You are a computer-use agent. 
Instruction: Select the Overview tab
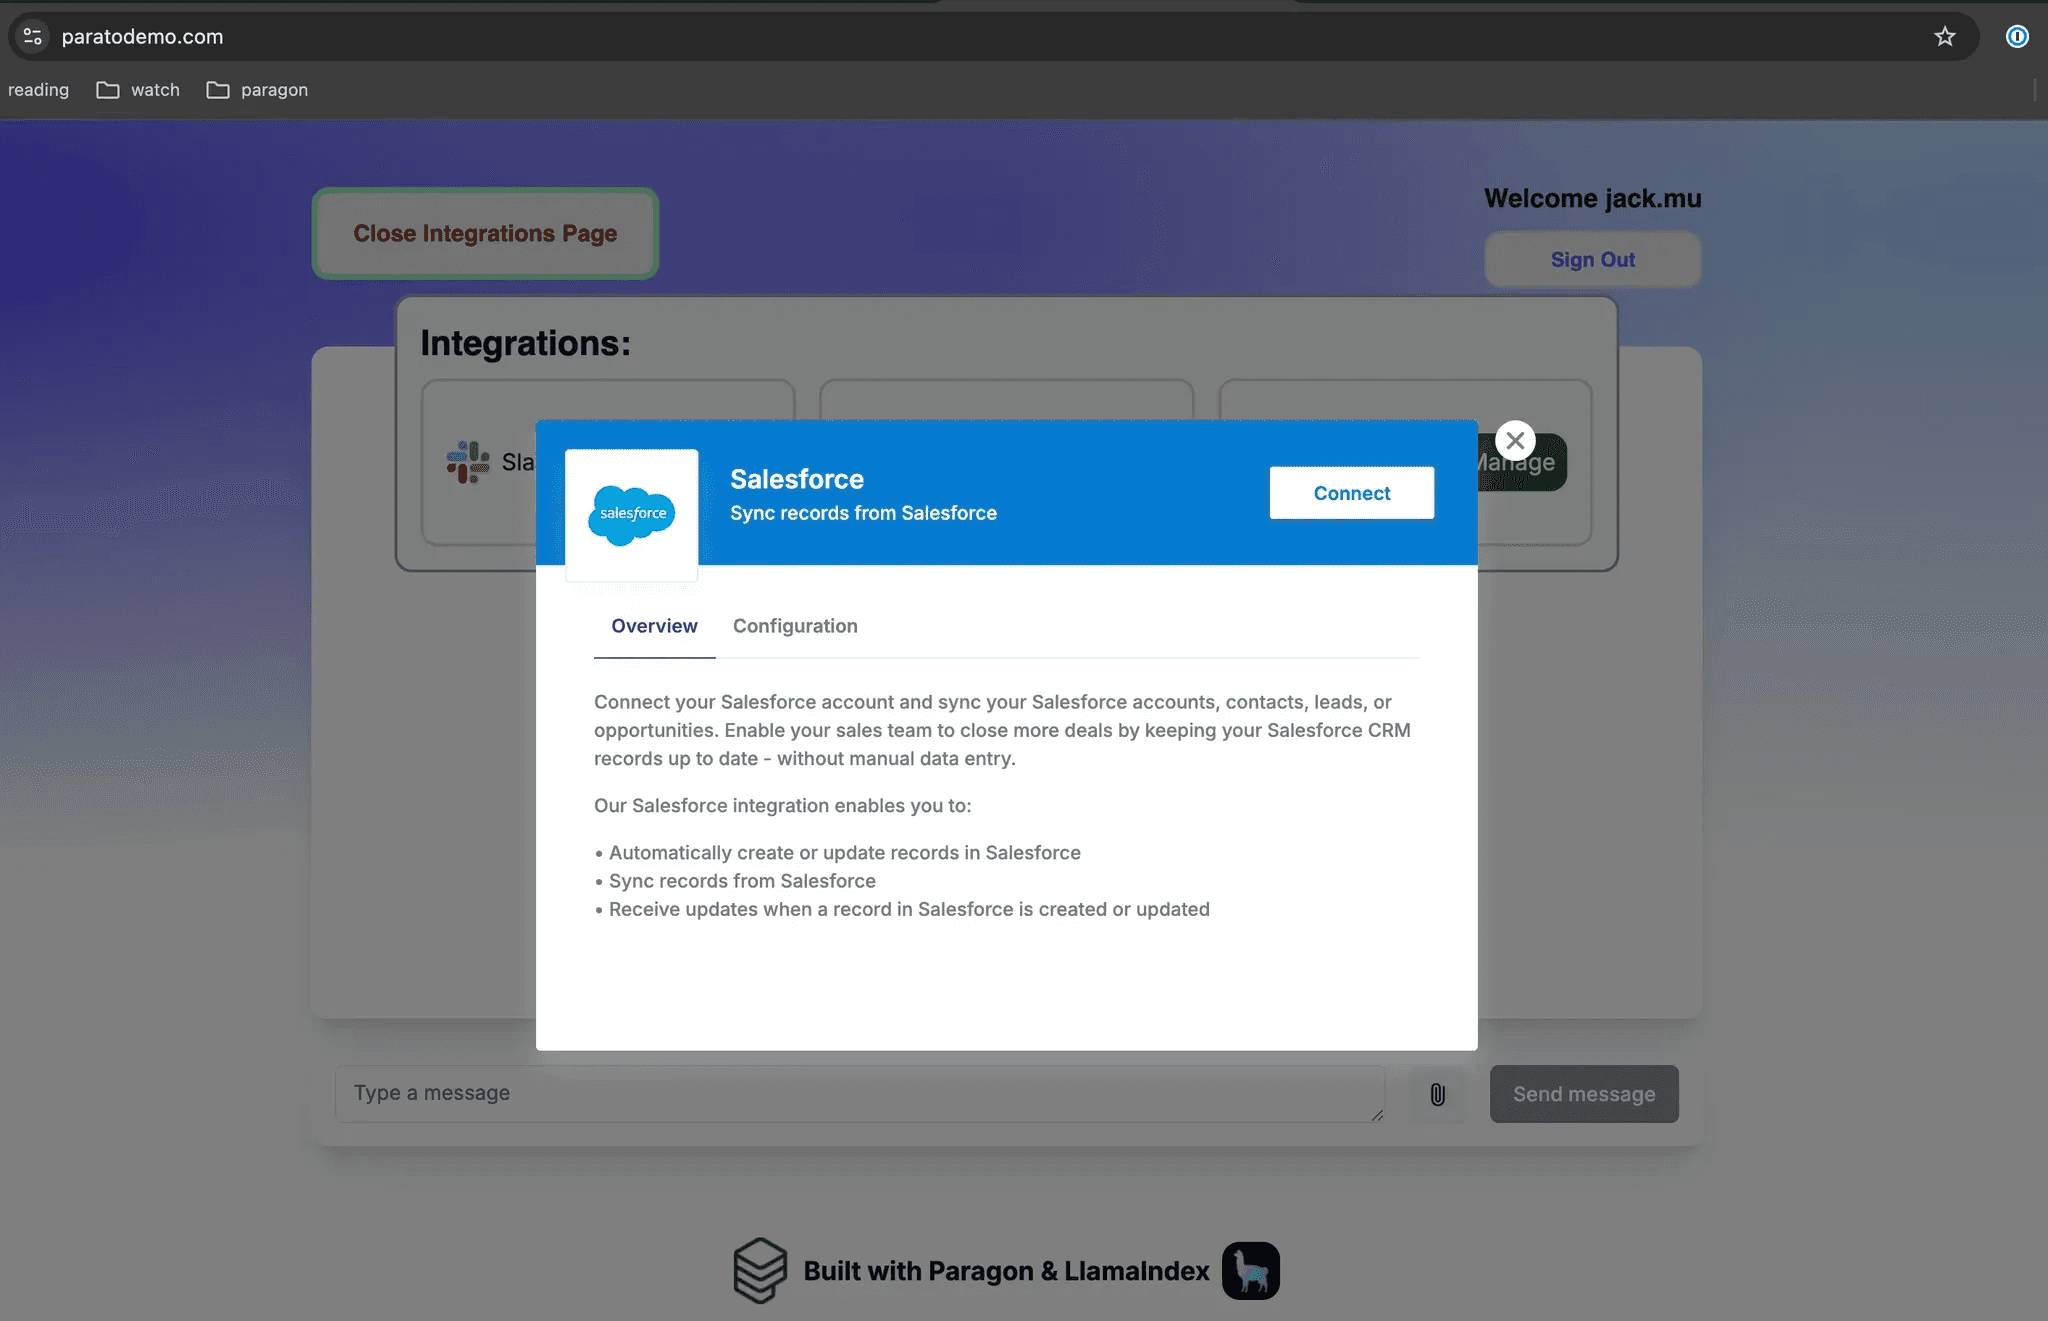pyautogui.click(x=654, y=626)
